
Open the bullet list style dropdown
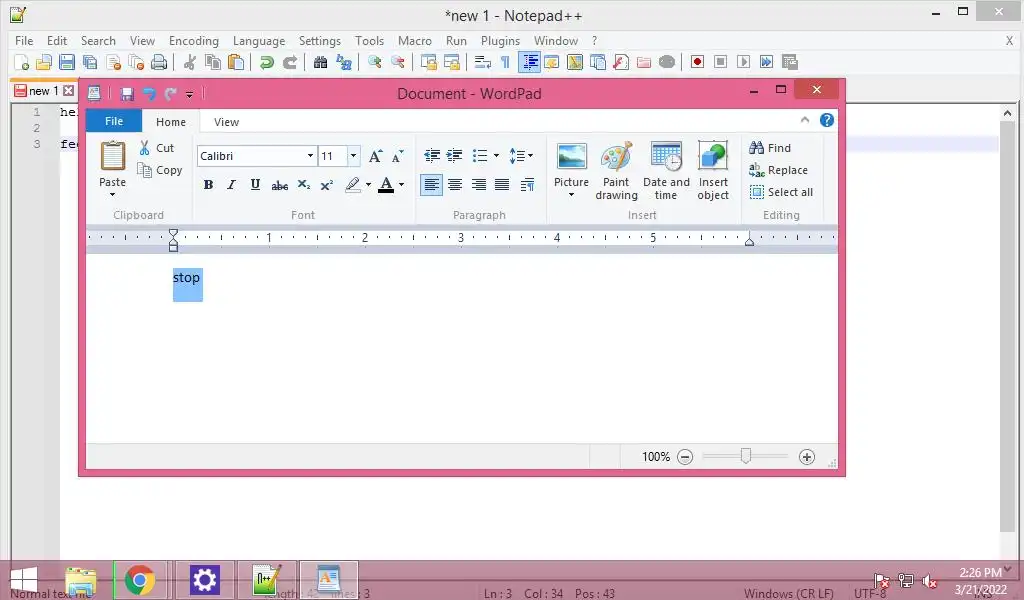[496, 155]
